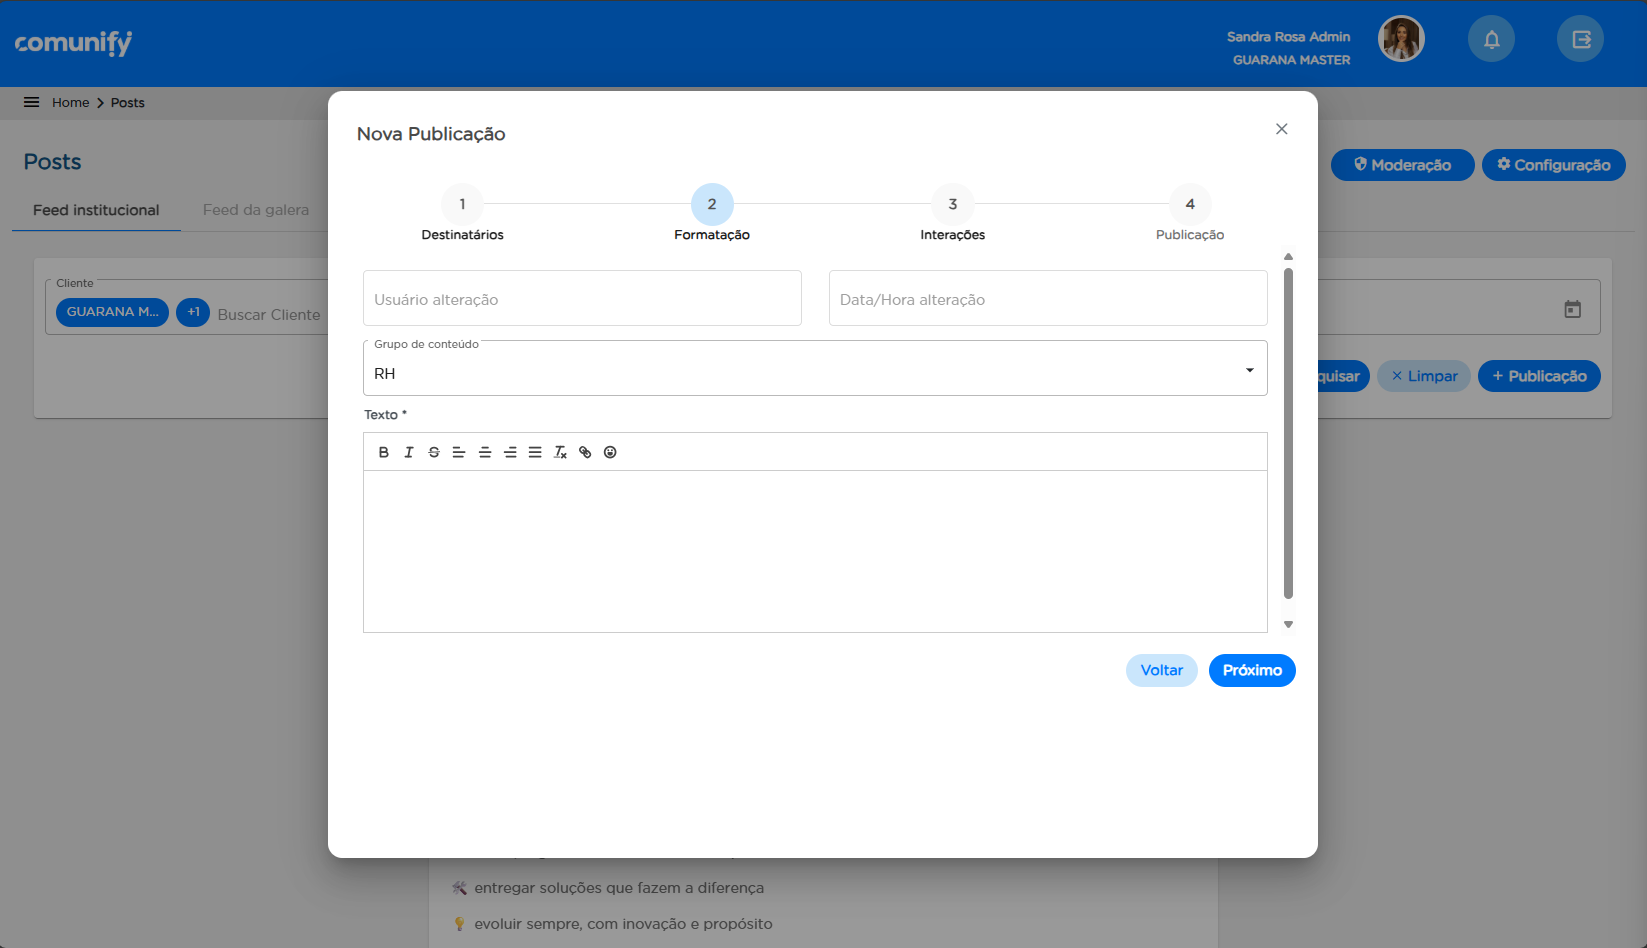Clear text formatting
The height and width of the screenshot is (948, 1647).
tap(560, 452)
